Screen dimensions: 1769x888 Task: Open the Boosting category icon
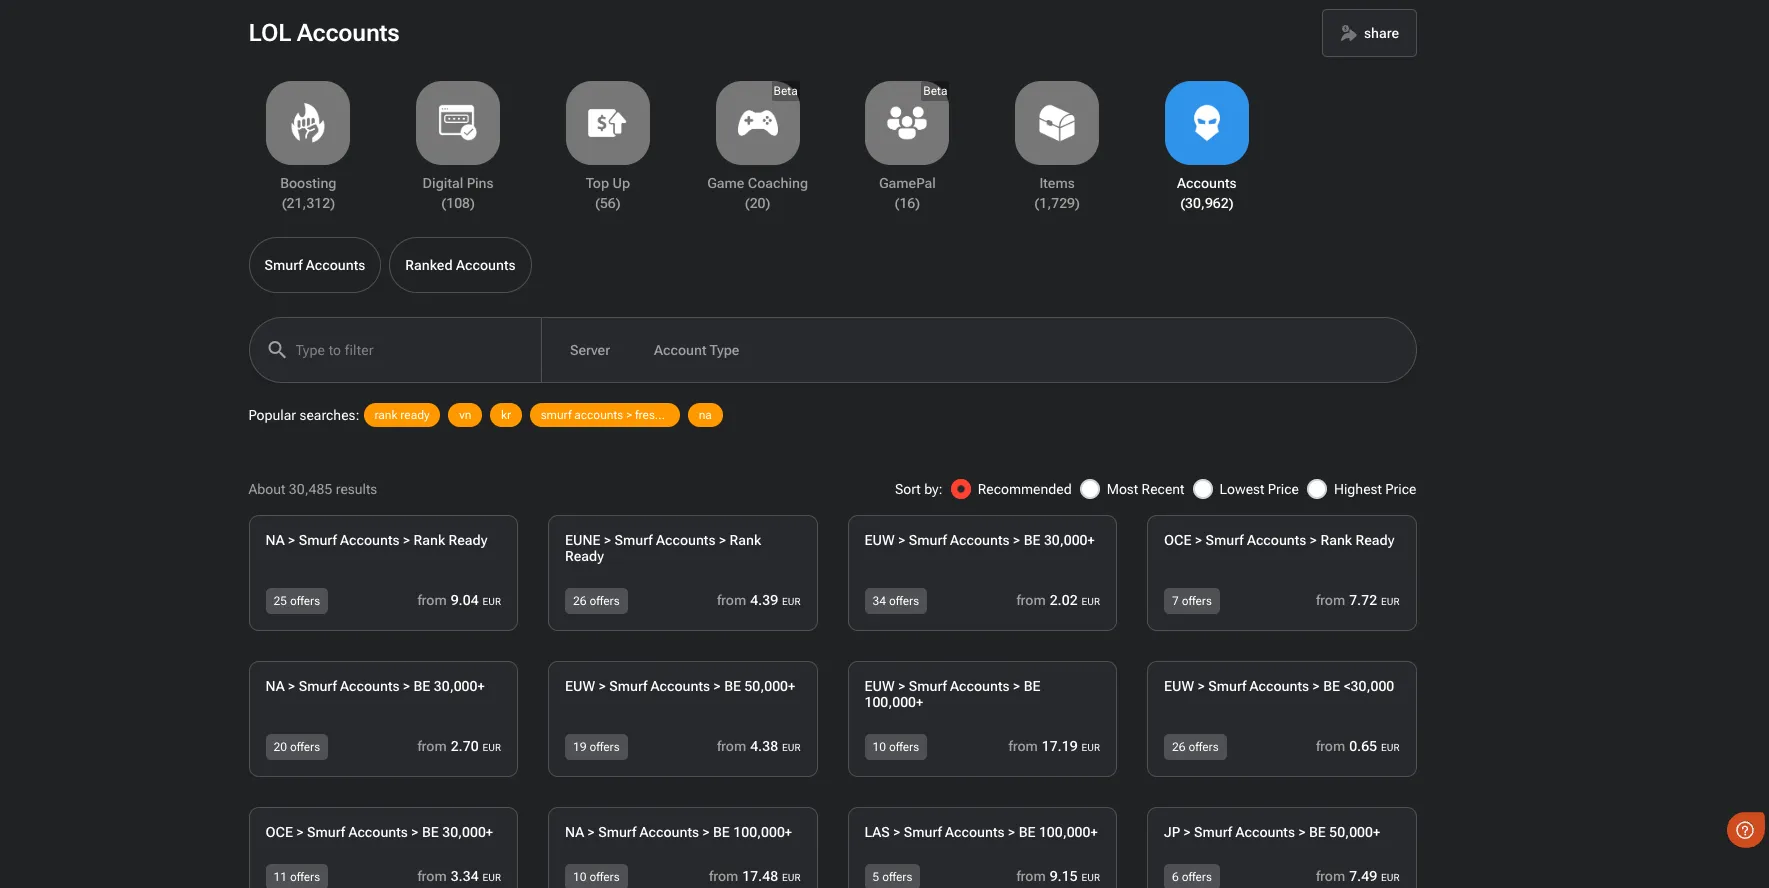pyautogui.click(x=308, y=123)
